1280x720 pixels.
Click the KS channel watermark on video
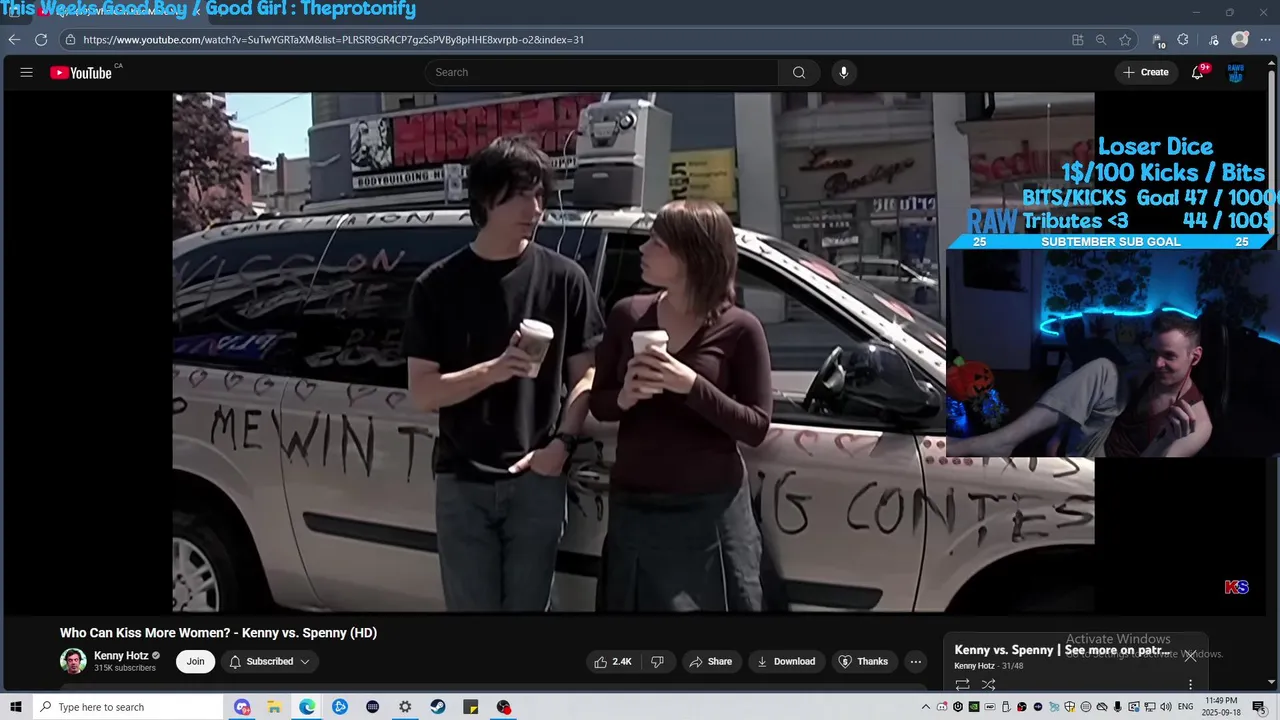(1236, 587)
